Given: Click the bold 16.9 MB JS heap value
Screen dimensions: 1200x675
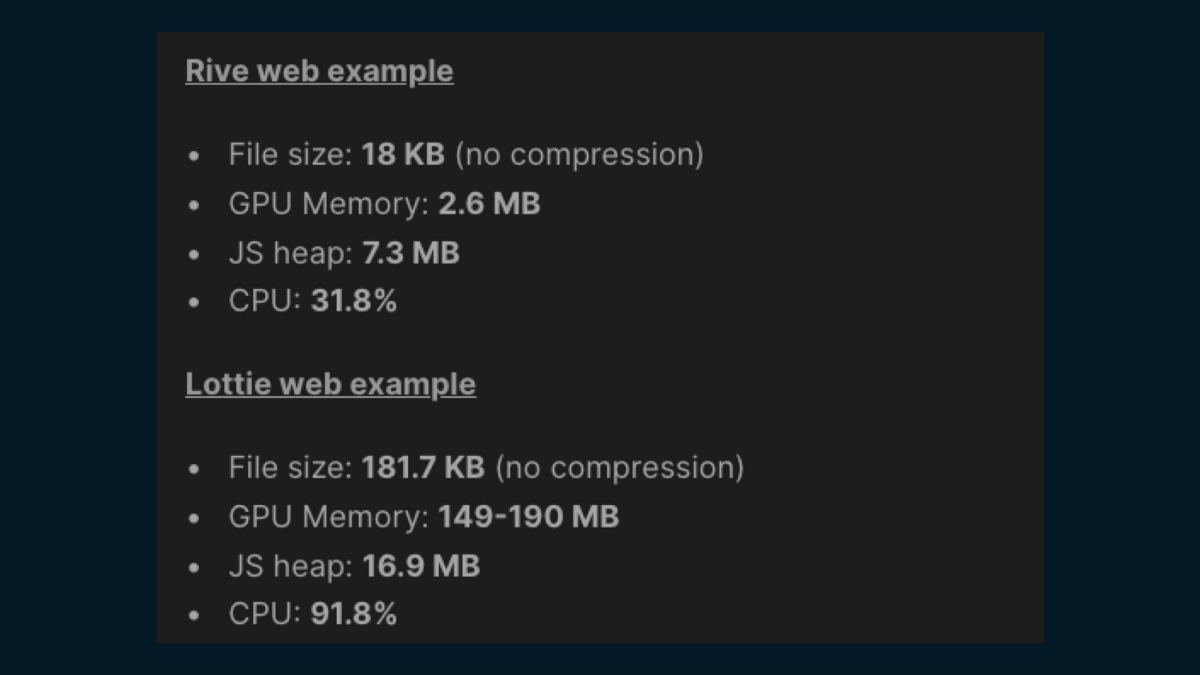Looking at the screenshot, I should click(421, 566).
